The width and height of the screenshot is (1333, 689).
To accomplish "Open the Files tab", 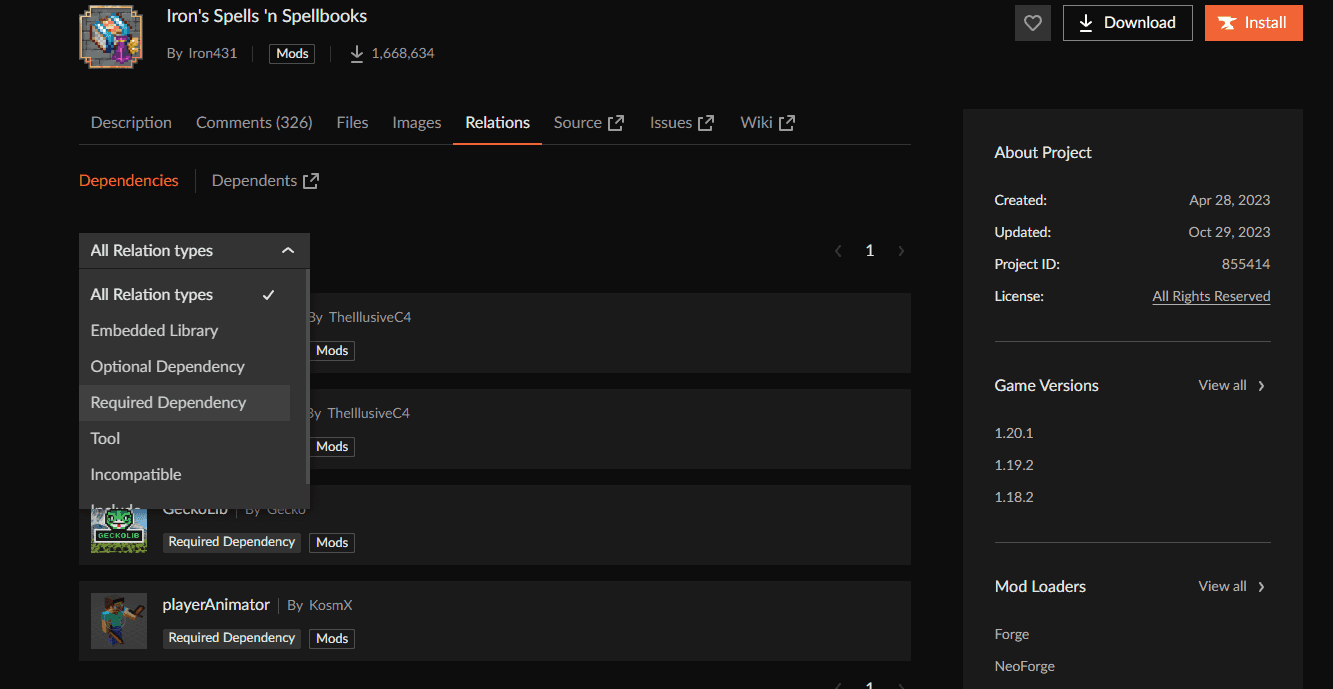I will pyautogui.click(x=352, y=123).
